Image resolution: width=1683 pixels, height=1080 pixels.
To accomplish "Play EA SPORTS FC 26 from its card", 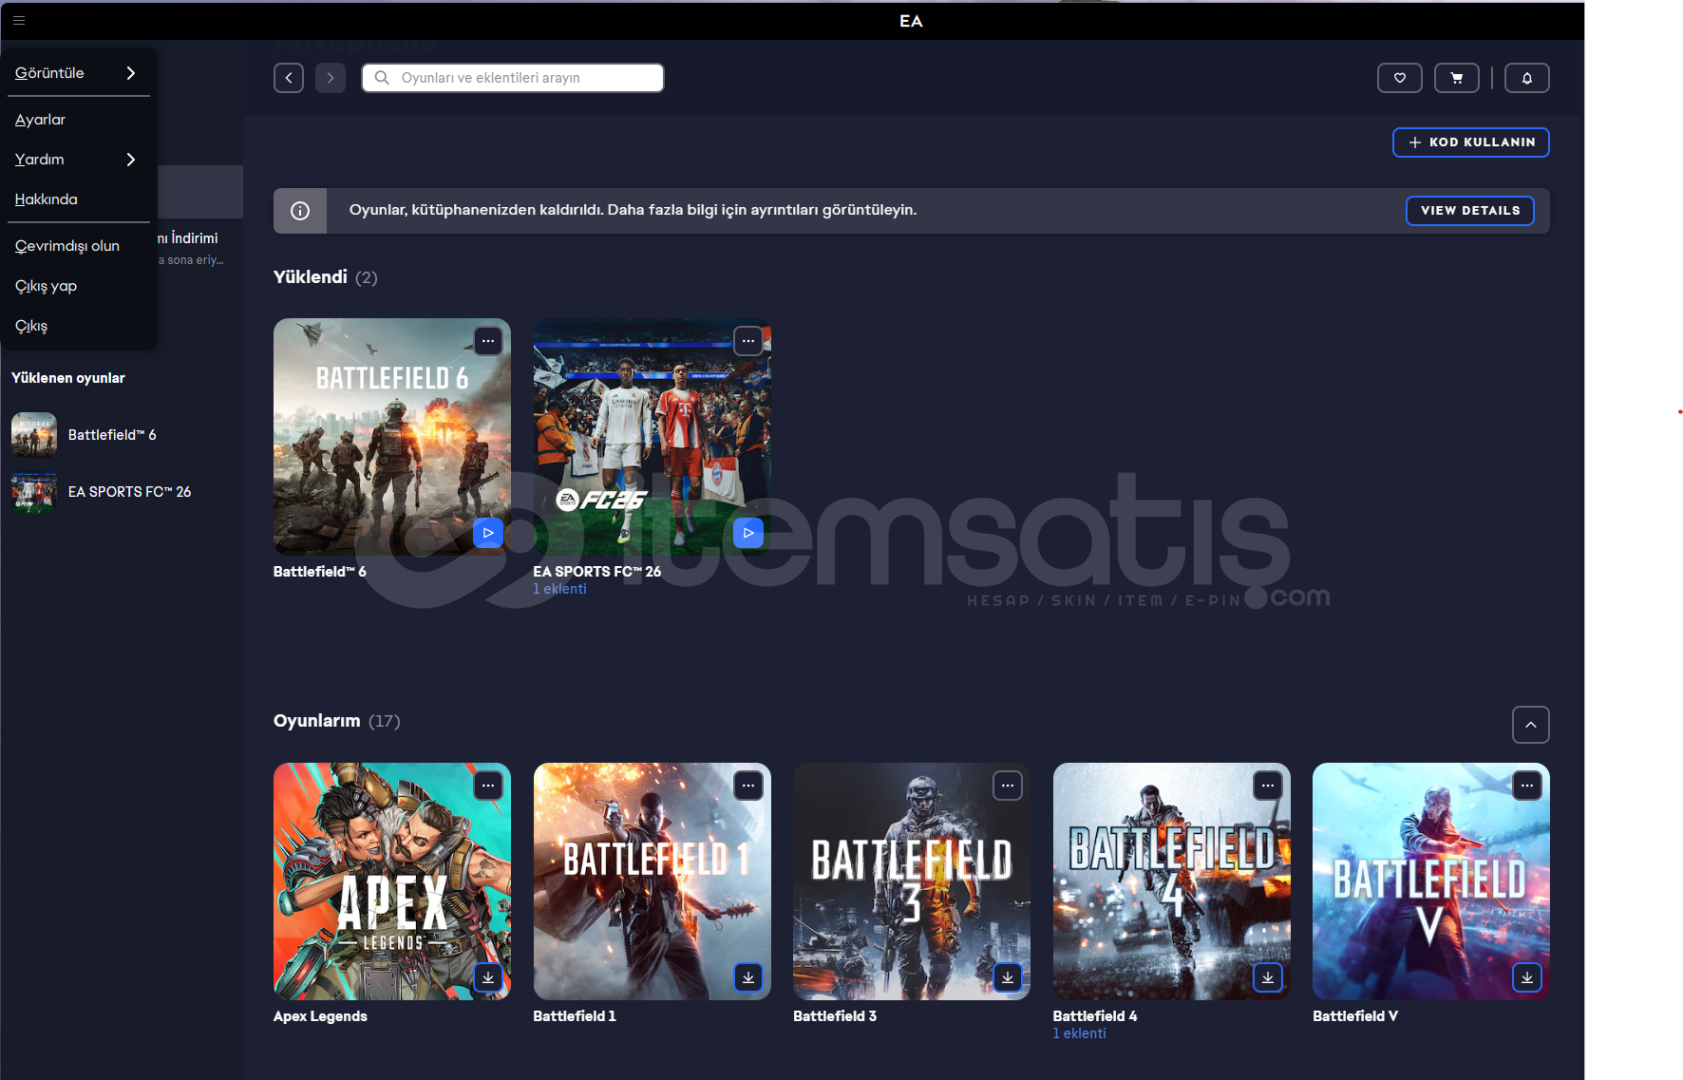I will [748, 533].
